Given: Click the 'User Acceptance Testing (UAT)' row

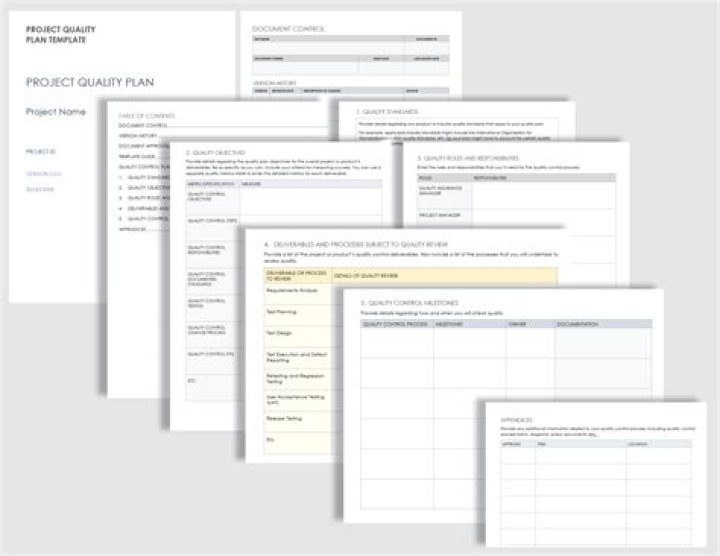Looking at the screenshot, I should tap(298, 400).
